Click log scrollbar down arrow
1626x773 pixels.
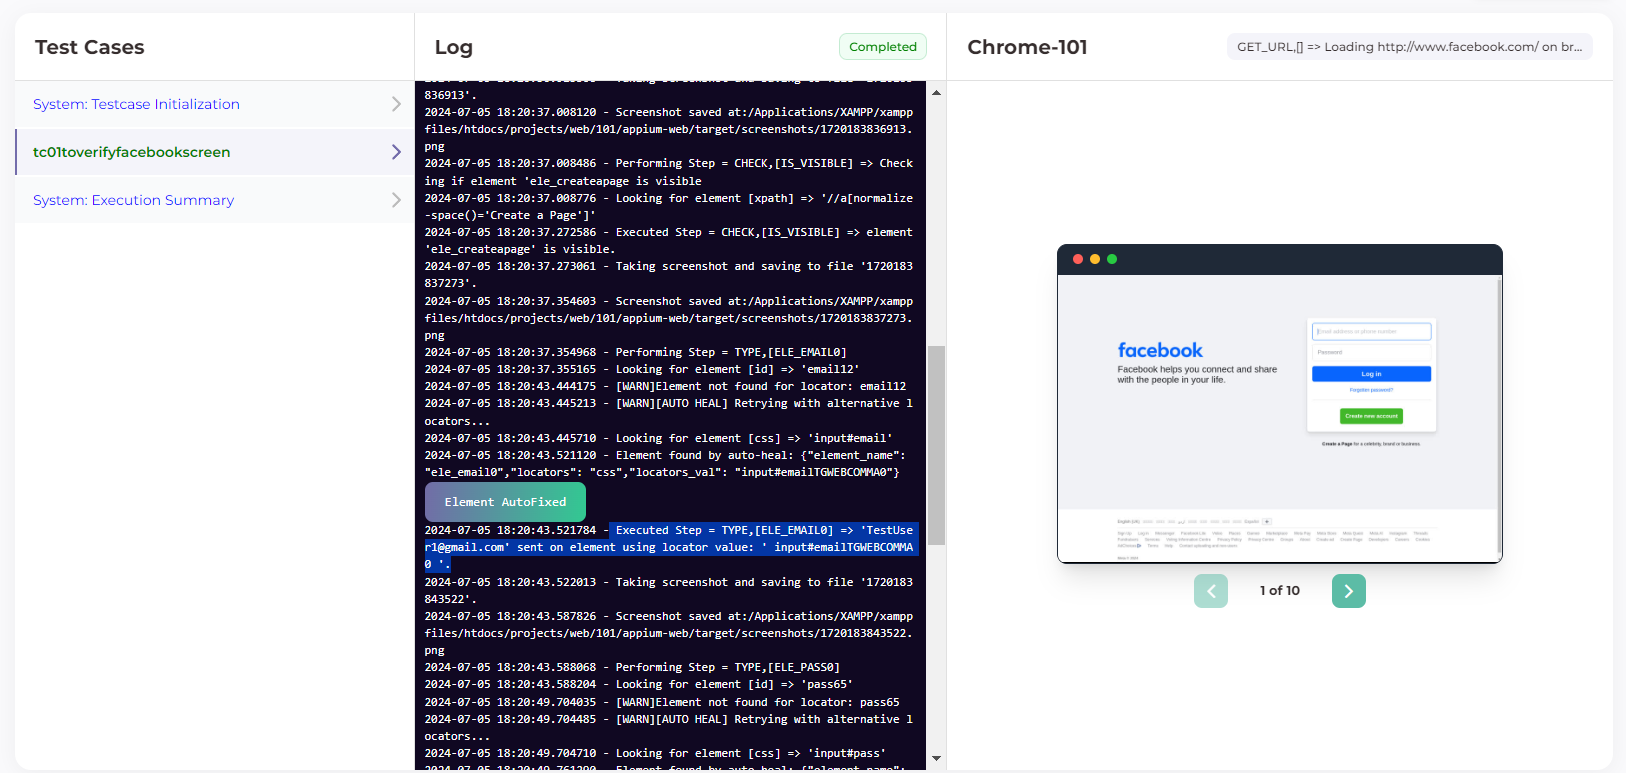coord(936,759)
